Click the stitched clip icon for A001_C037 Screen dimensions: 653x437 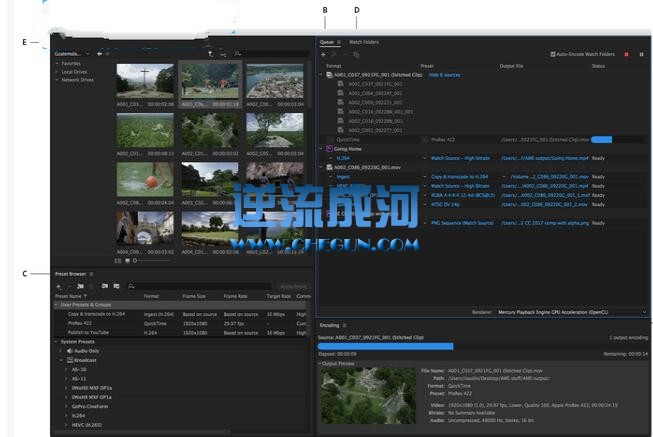coord(329,75)
